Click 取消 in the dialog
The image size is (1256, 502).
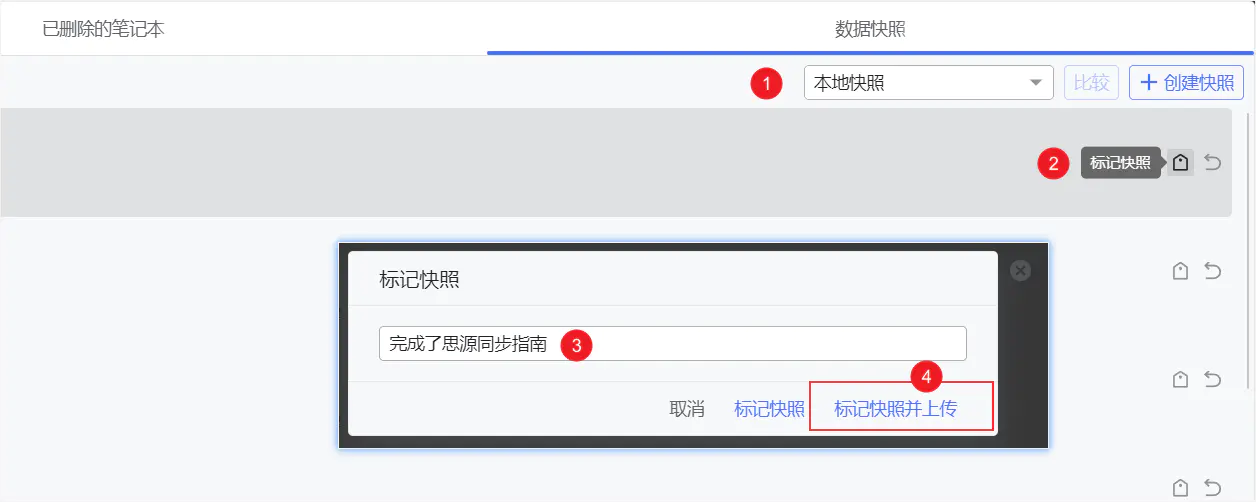[687, 408]
